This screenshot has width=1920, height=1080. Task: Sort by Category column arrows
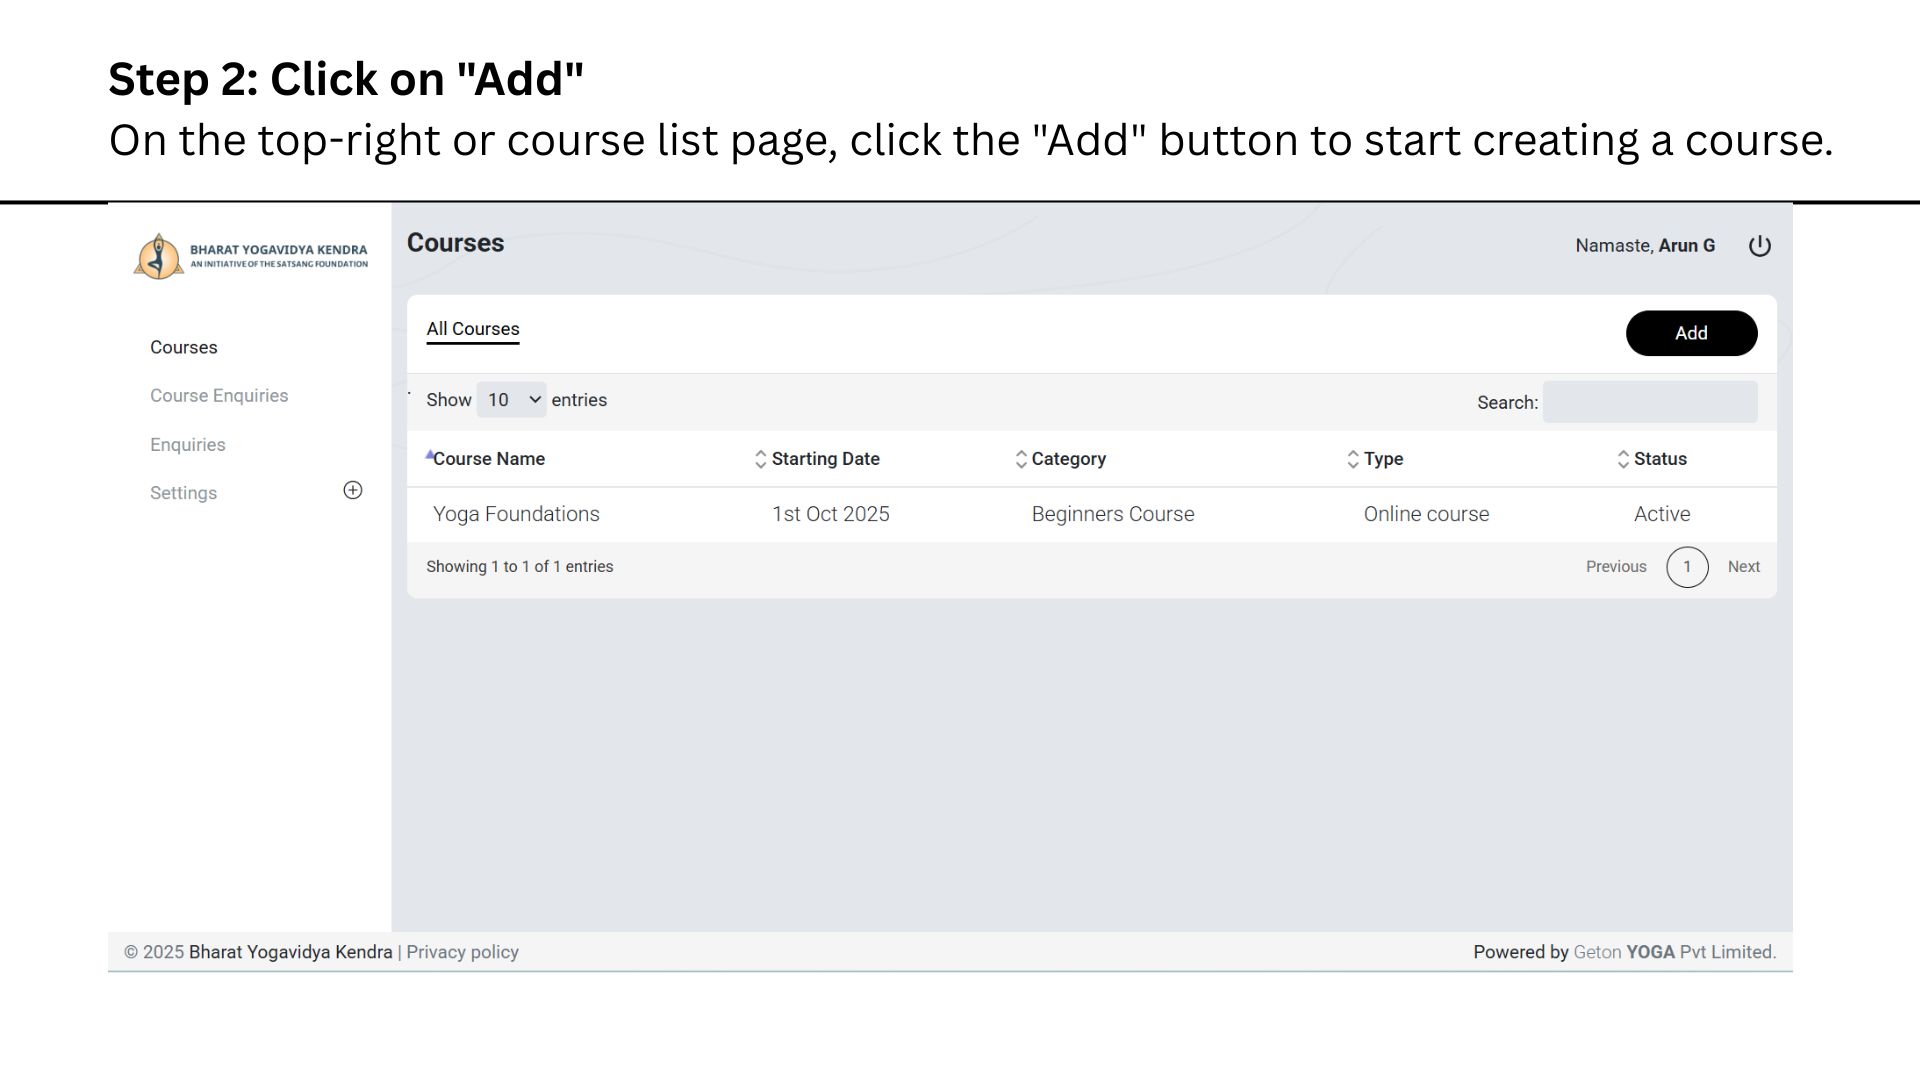(x=1020, y=459)
